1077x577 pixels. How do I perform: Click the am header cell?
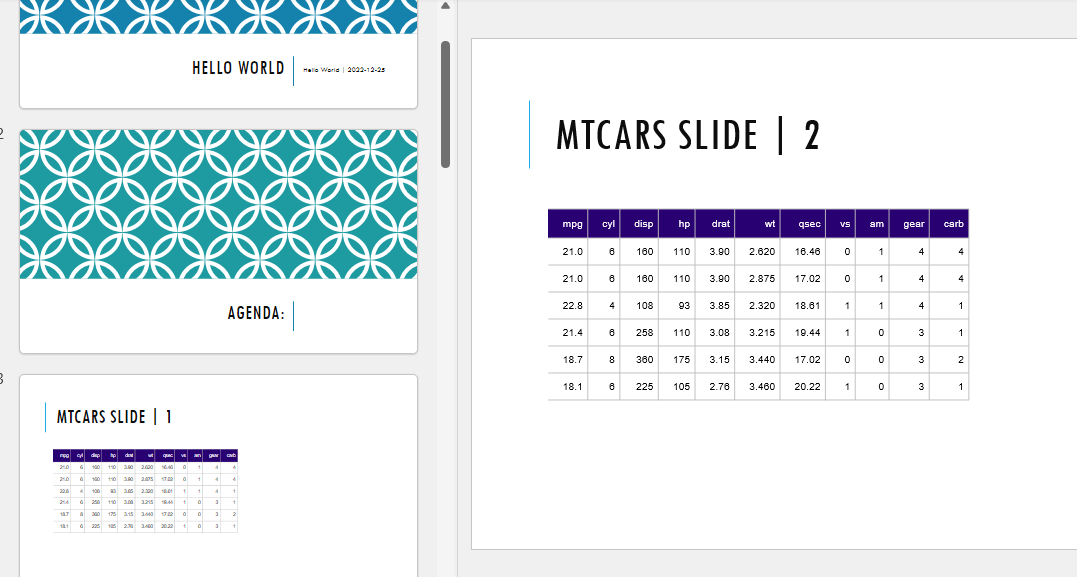tap(872, 224)
